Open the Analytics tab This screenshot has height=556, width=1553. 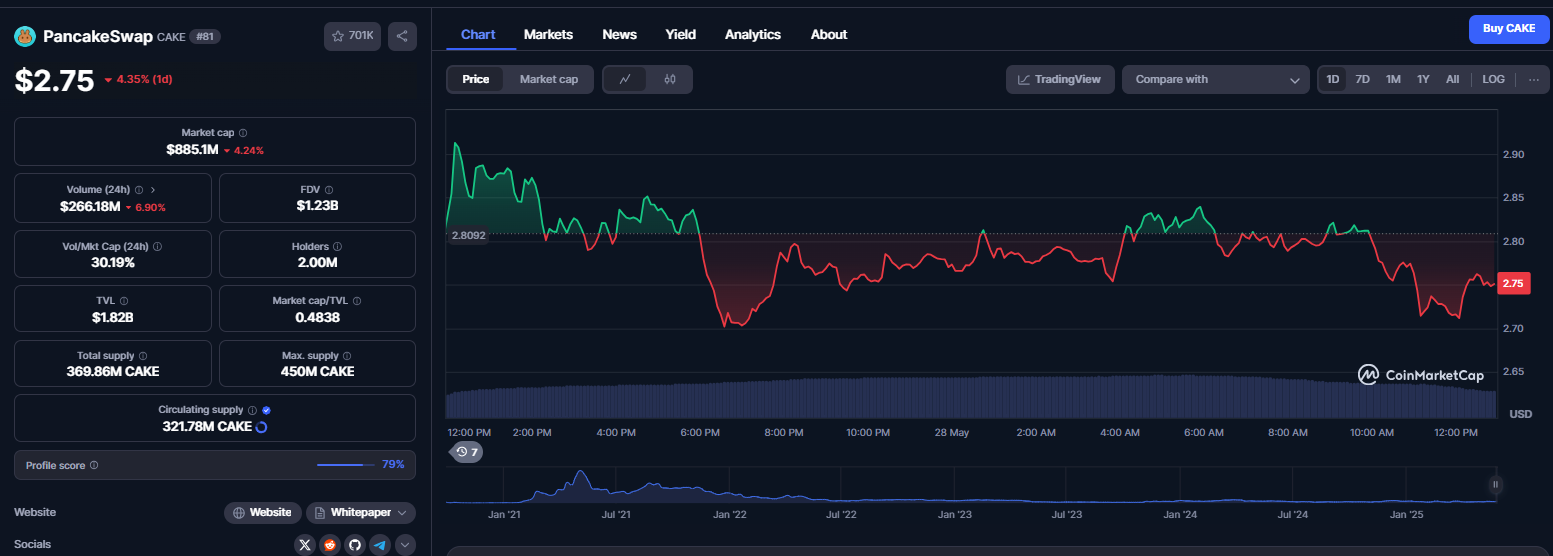[x=752, y=34]
